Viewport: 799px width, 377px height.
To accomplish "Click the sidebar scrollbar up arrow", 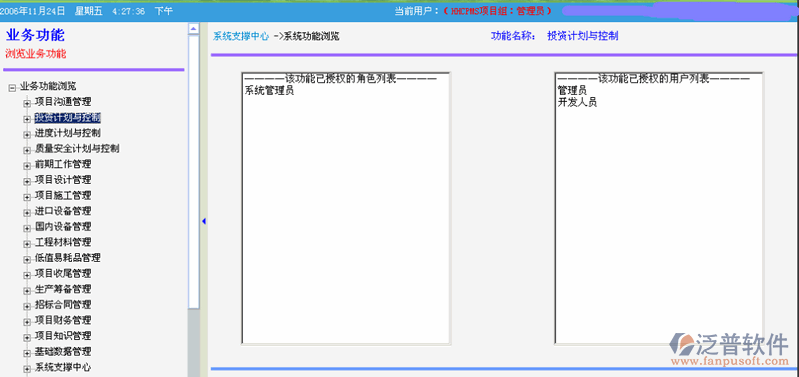I will (x=194, y=30).
